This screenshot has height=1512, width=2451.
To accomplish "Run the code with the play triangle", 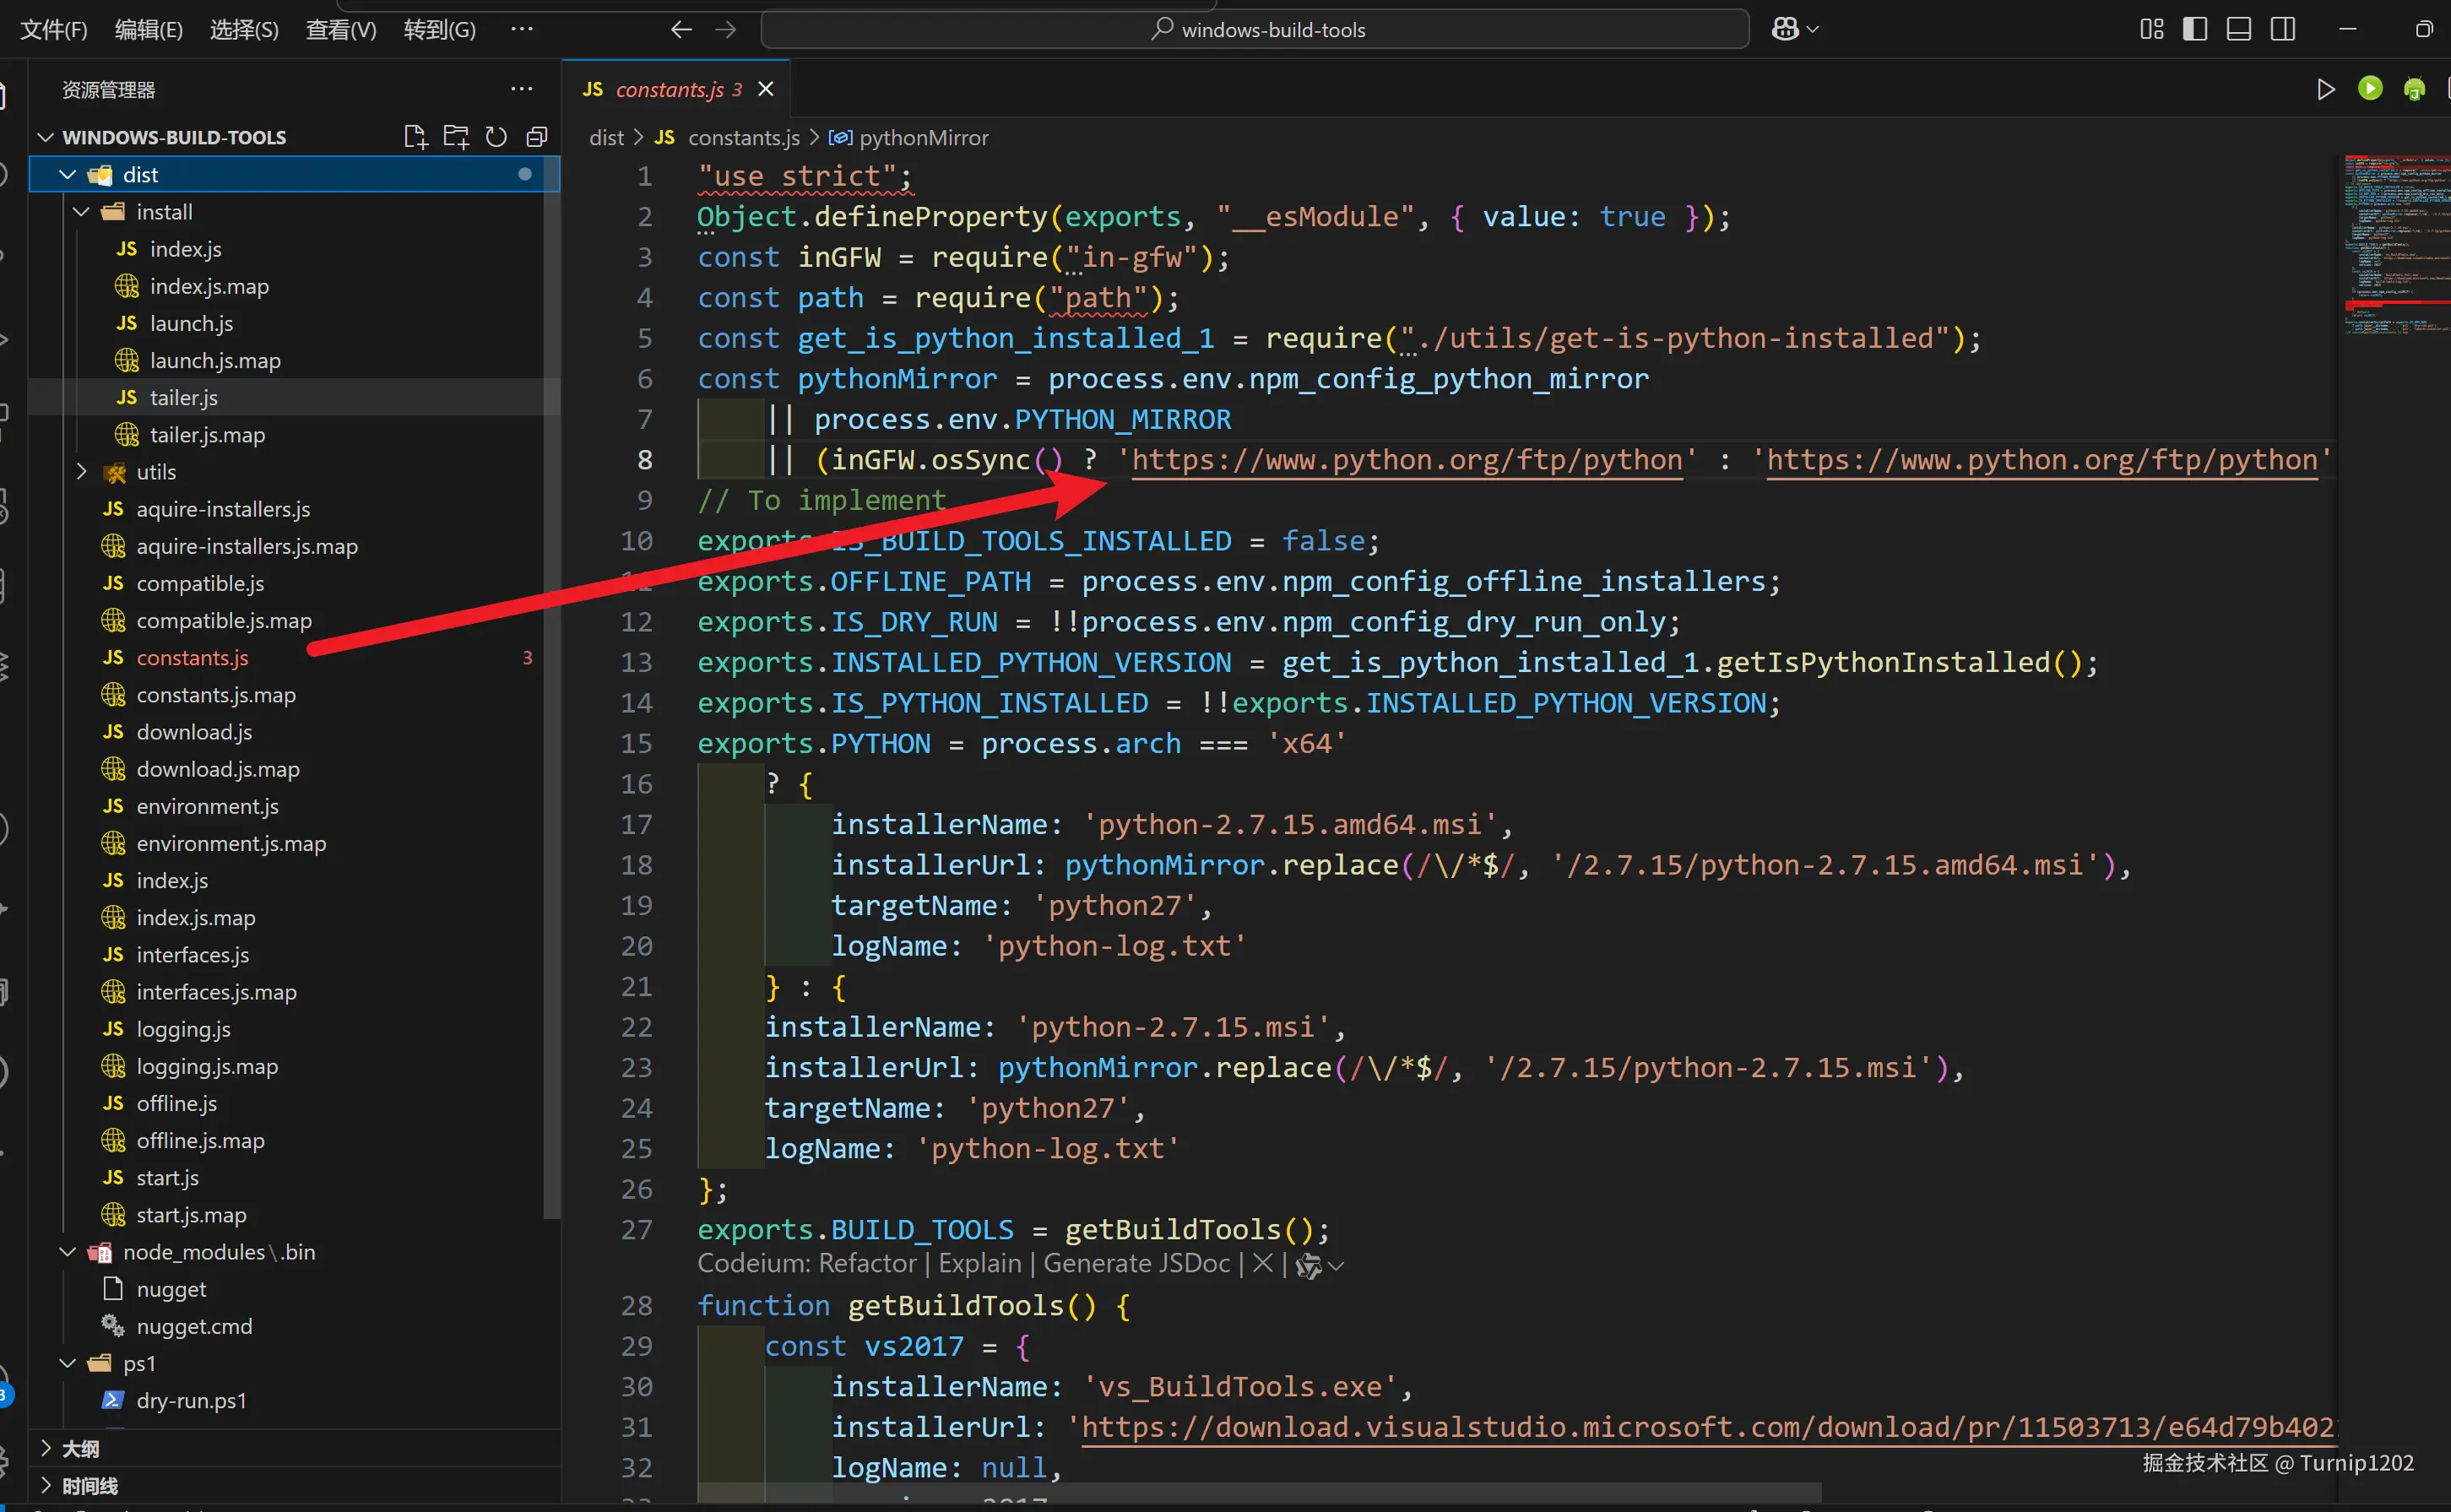I will tap(2326, 89).
